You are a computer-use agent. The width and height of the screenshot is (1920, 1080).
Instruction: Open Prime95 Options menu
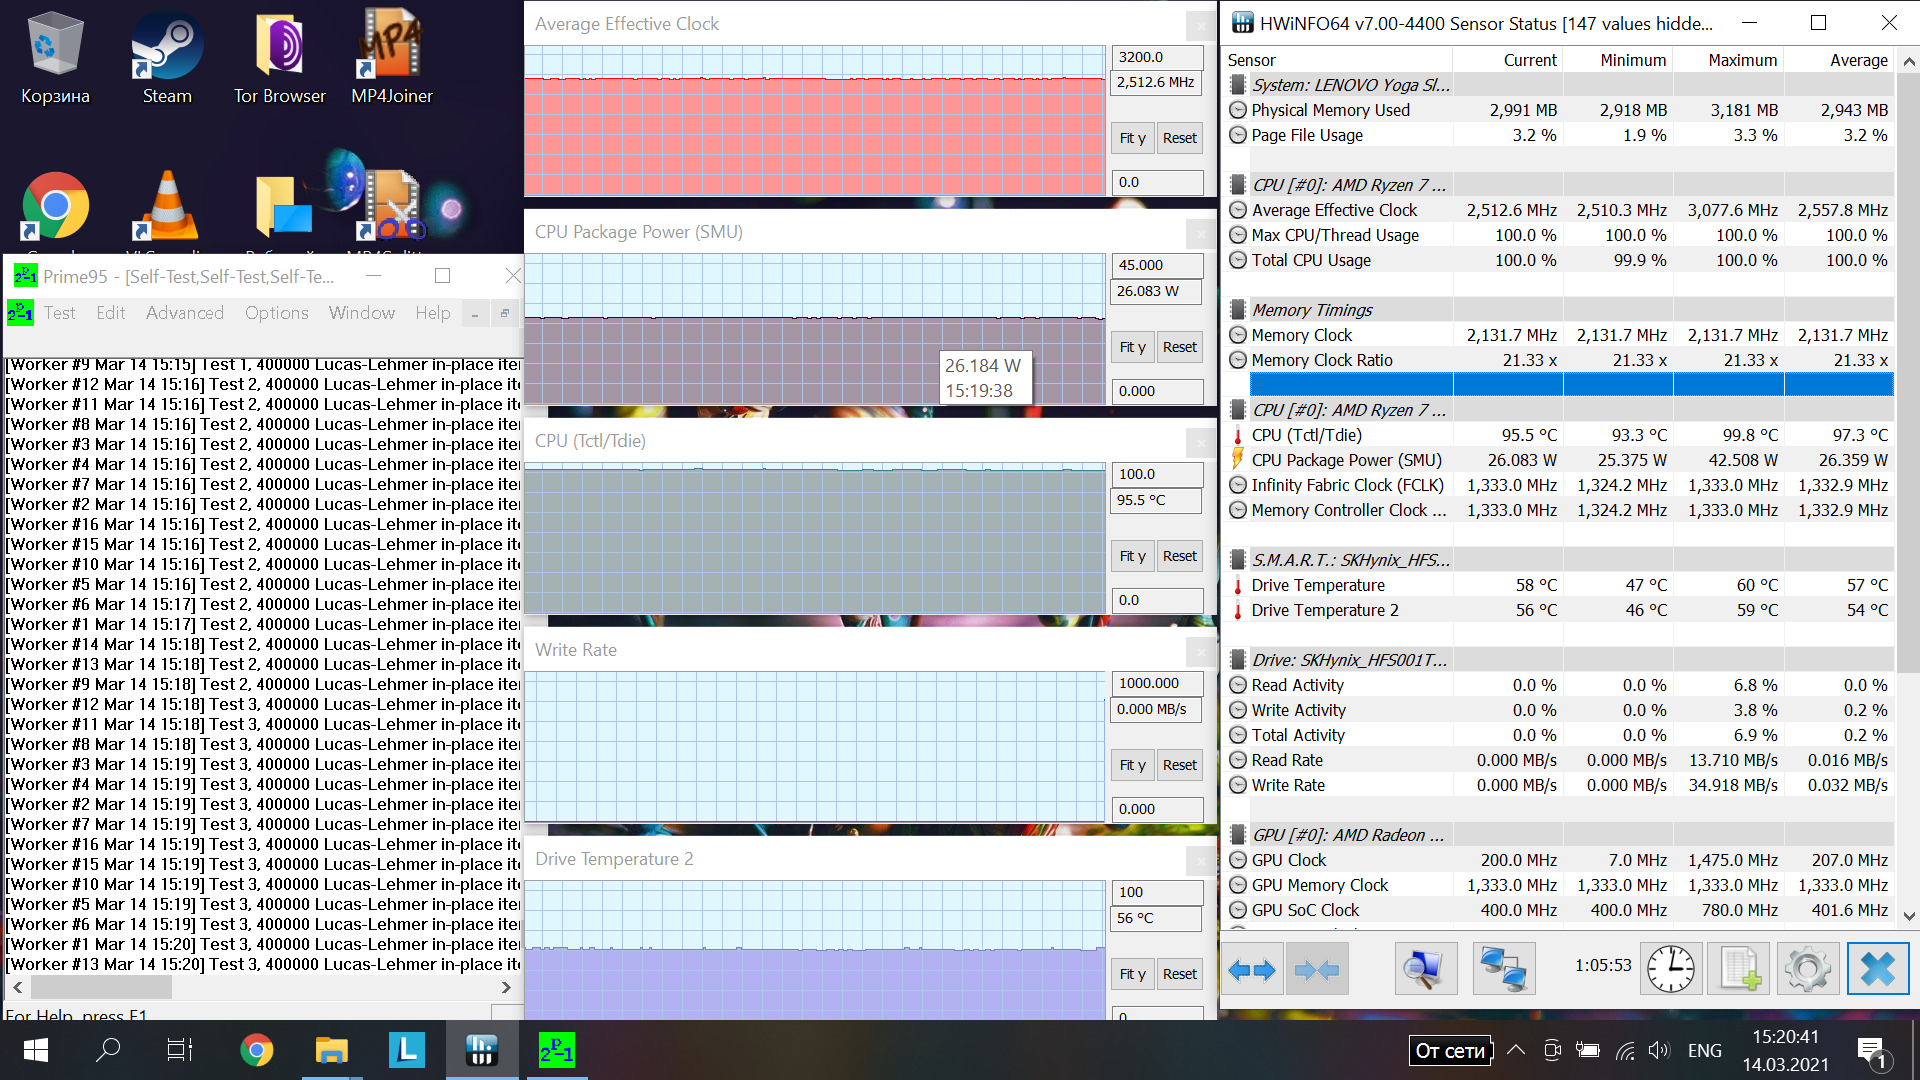coord(277,313)
